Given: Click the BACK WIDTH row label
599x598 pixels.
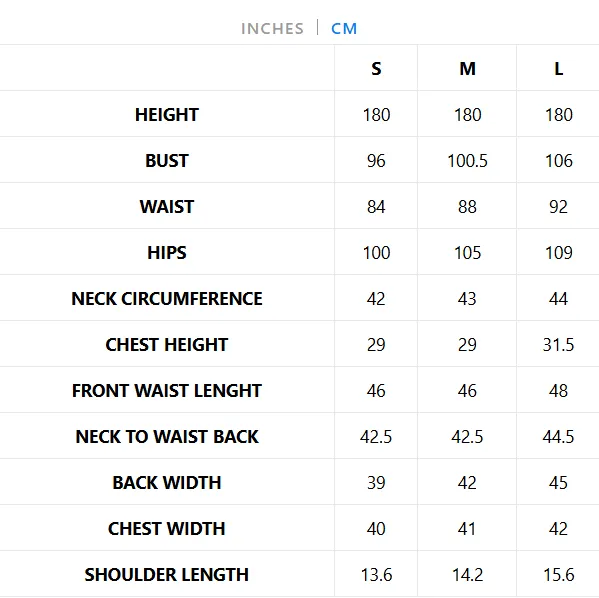Looking at the screenshot, I should pos(167,483).
